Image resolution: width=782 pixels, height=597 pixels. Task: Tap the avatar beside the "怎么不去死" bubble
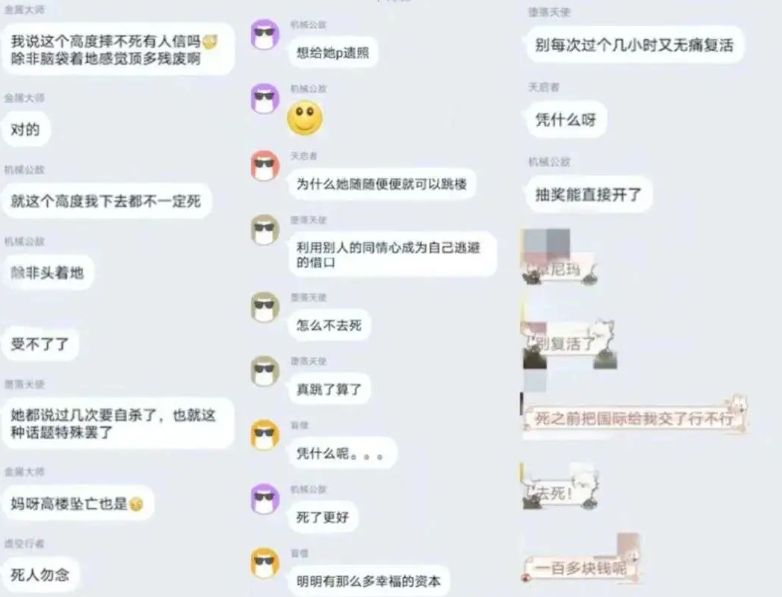(265, 307)
